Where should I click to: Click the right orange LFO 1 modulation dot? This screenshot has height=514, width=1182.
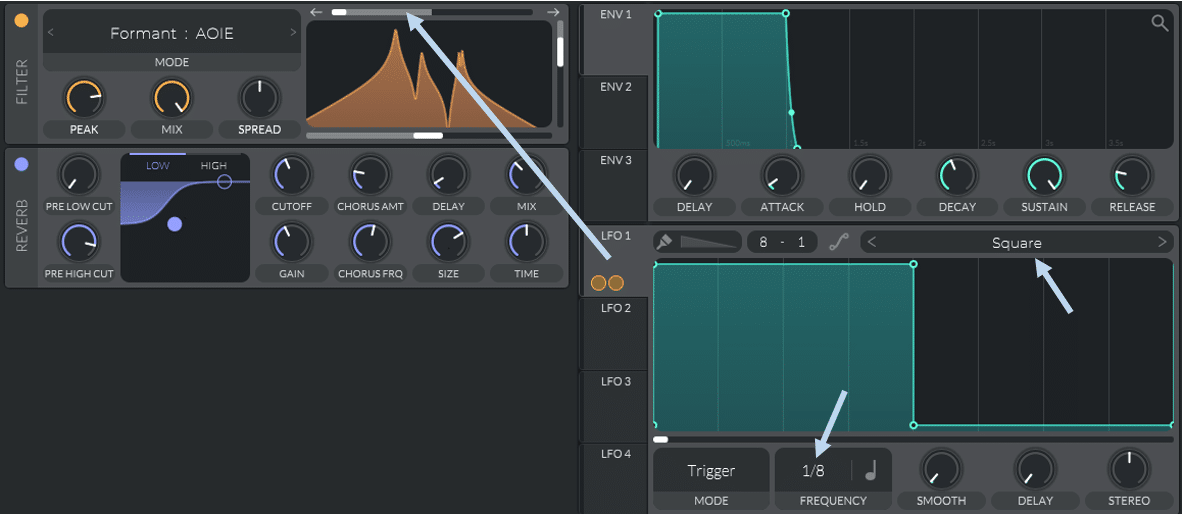[x=616, y=283]
